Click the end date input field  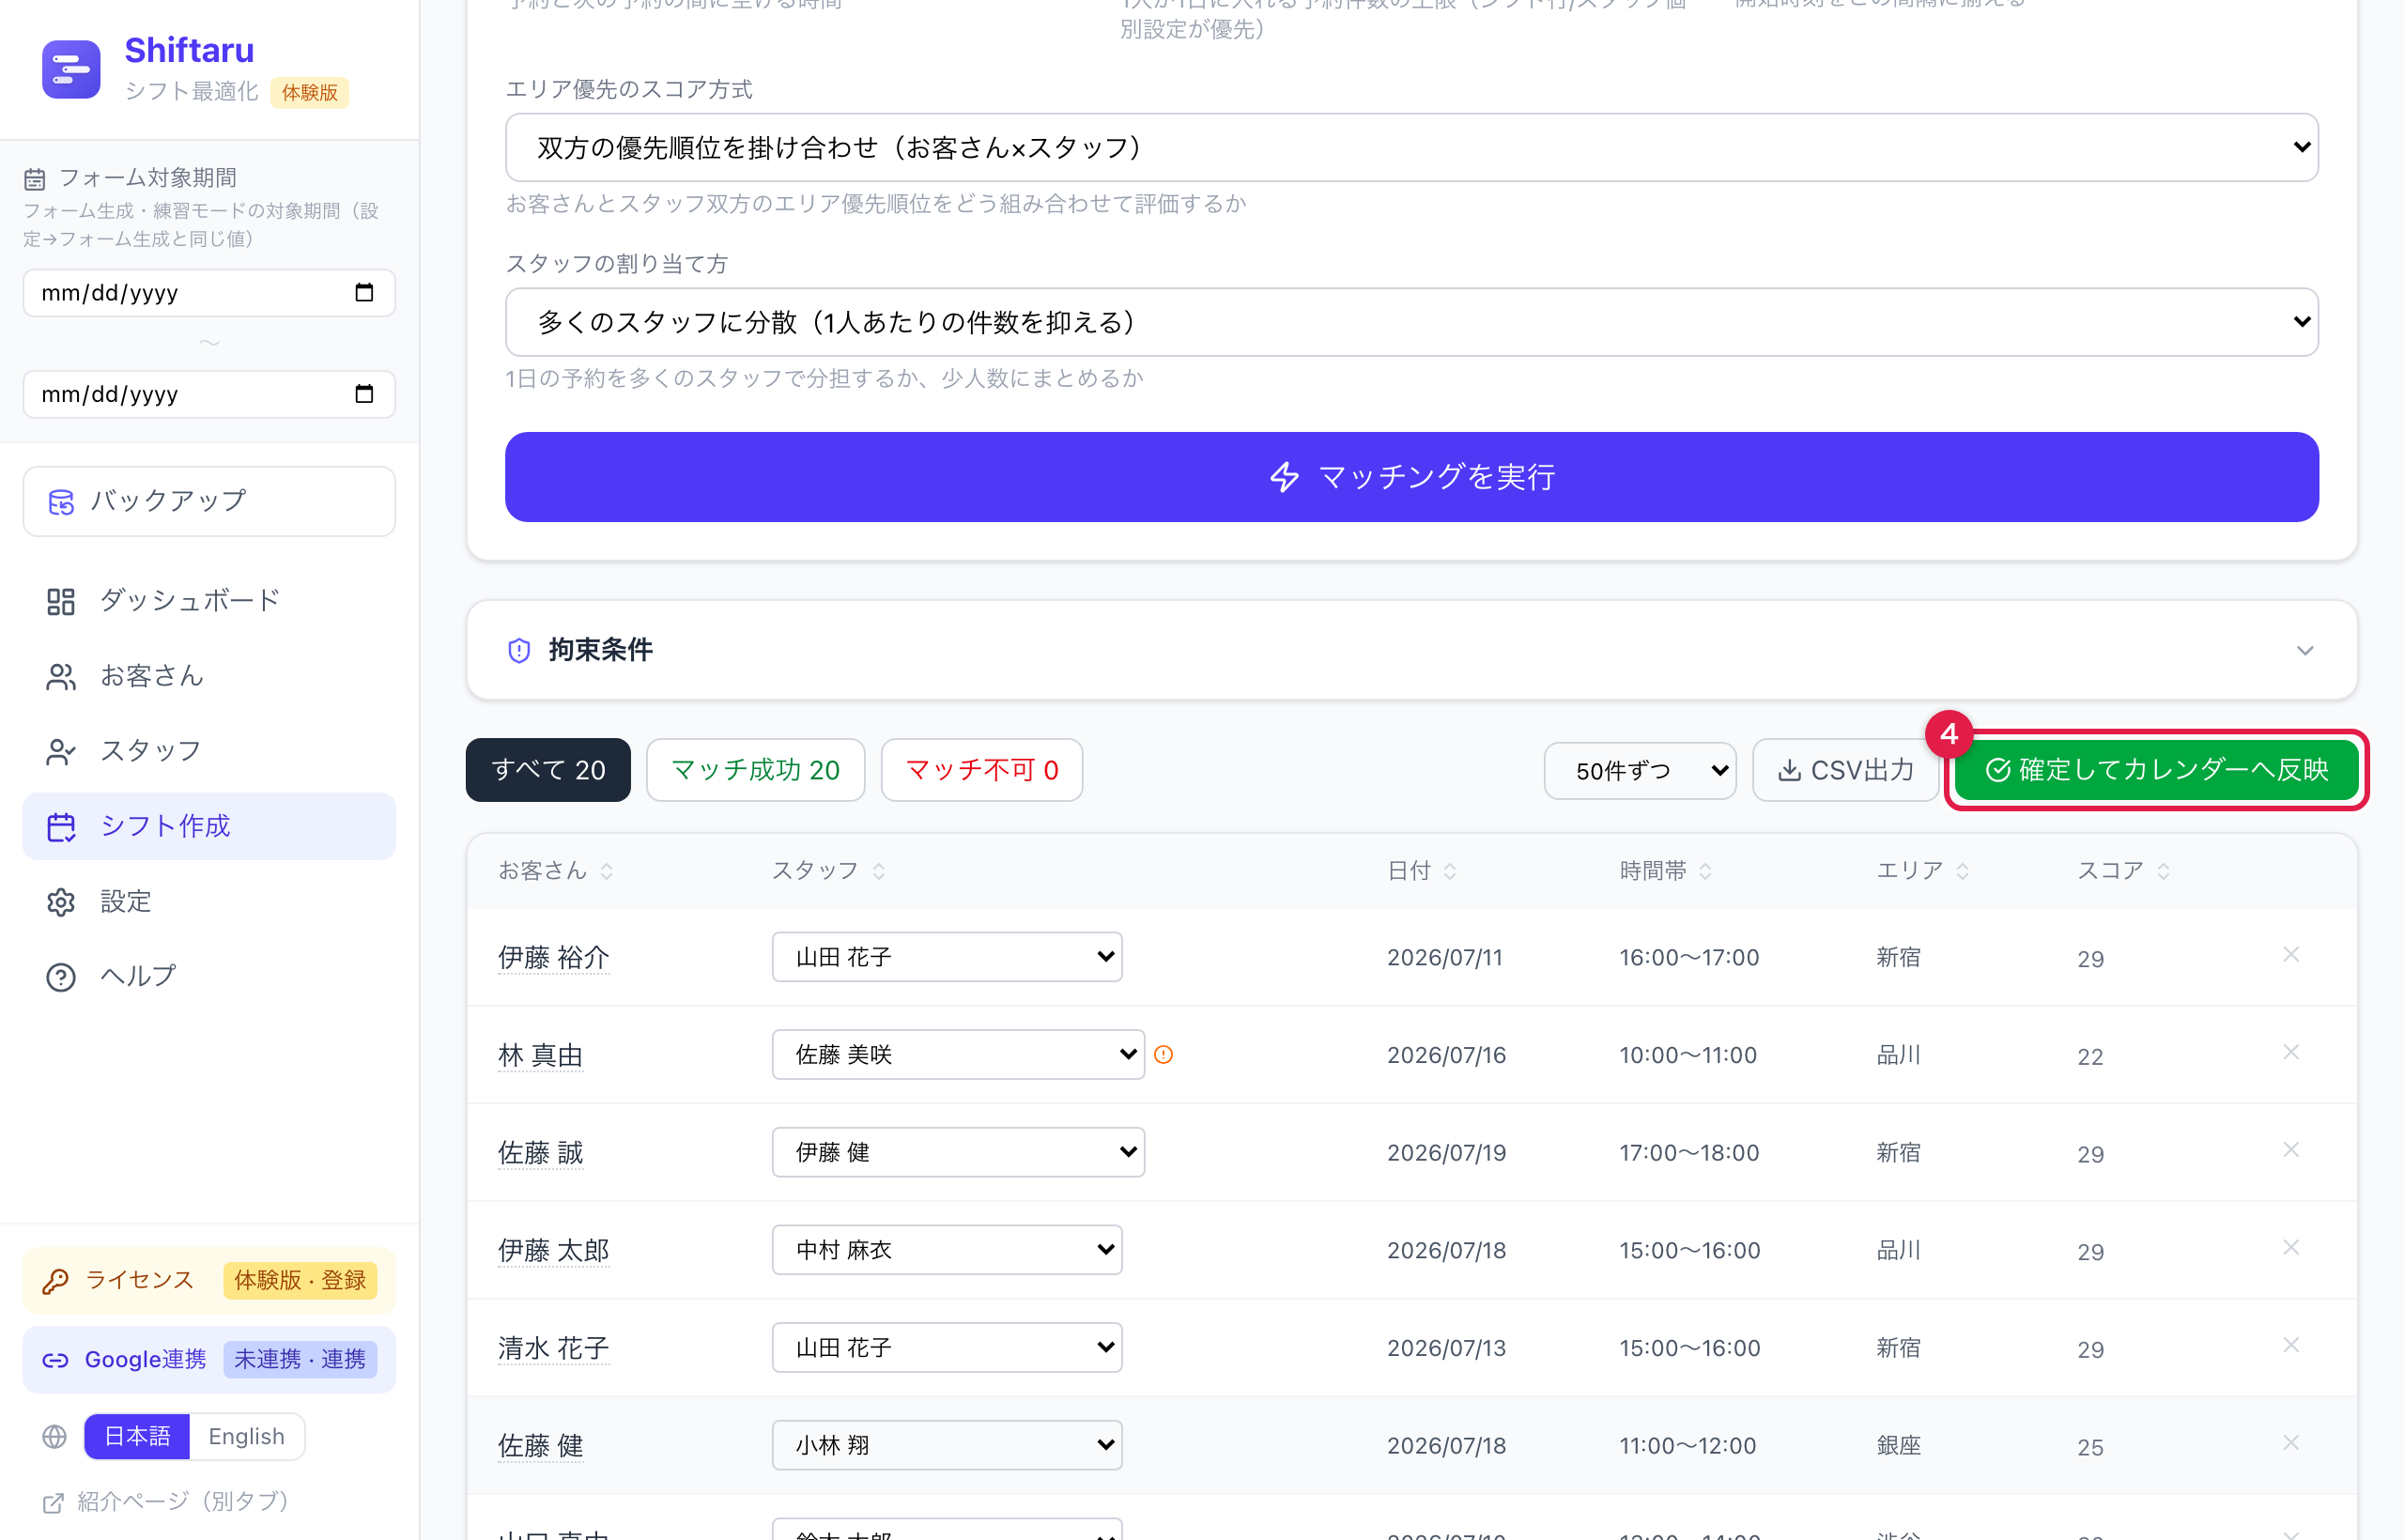209,394
